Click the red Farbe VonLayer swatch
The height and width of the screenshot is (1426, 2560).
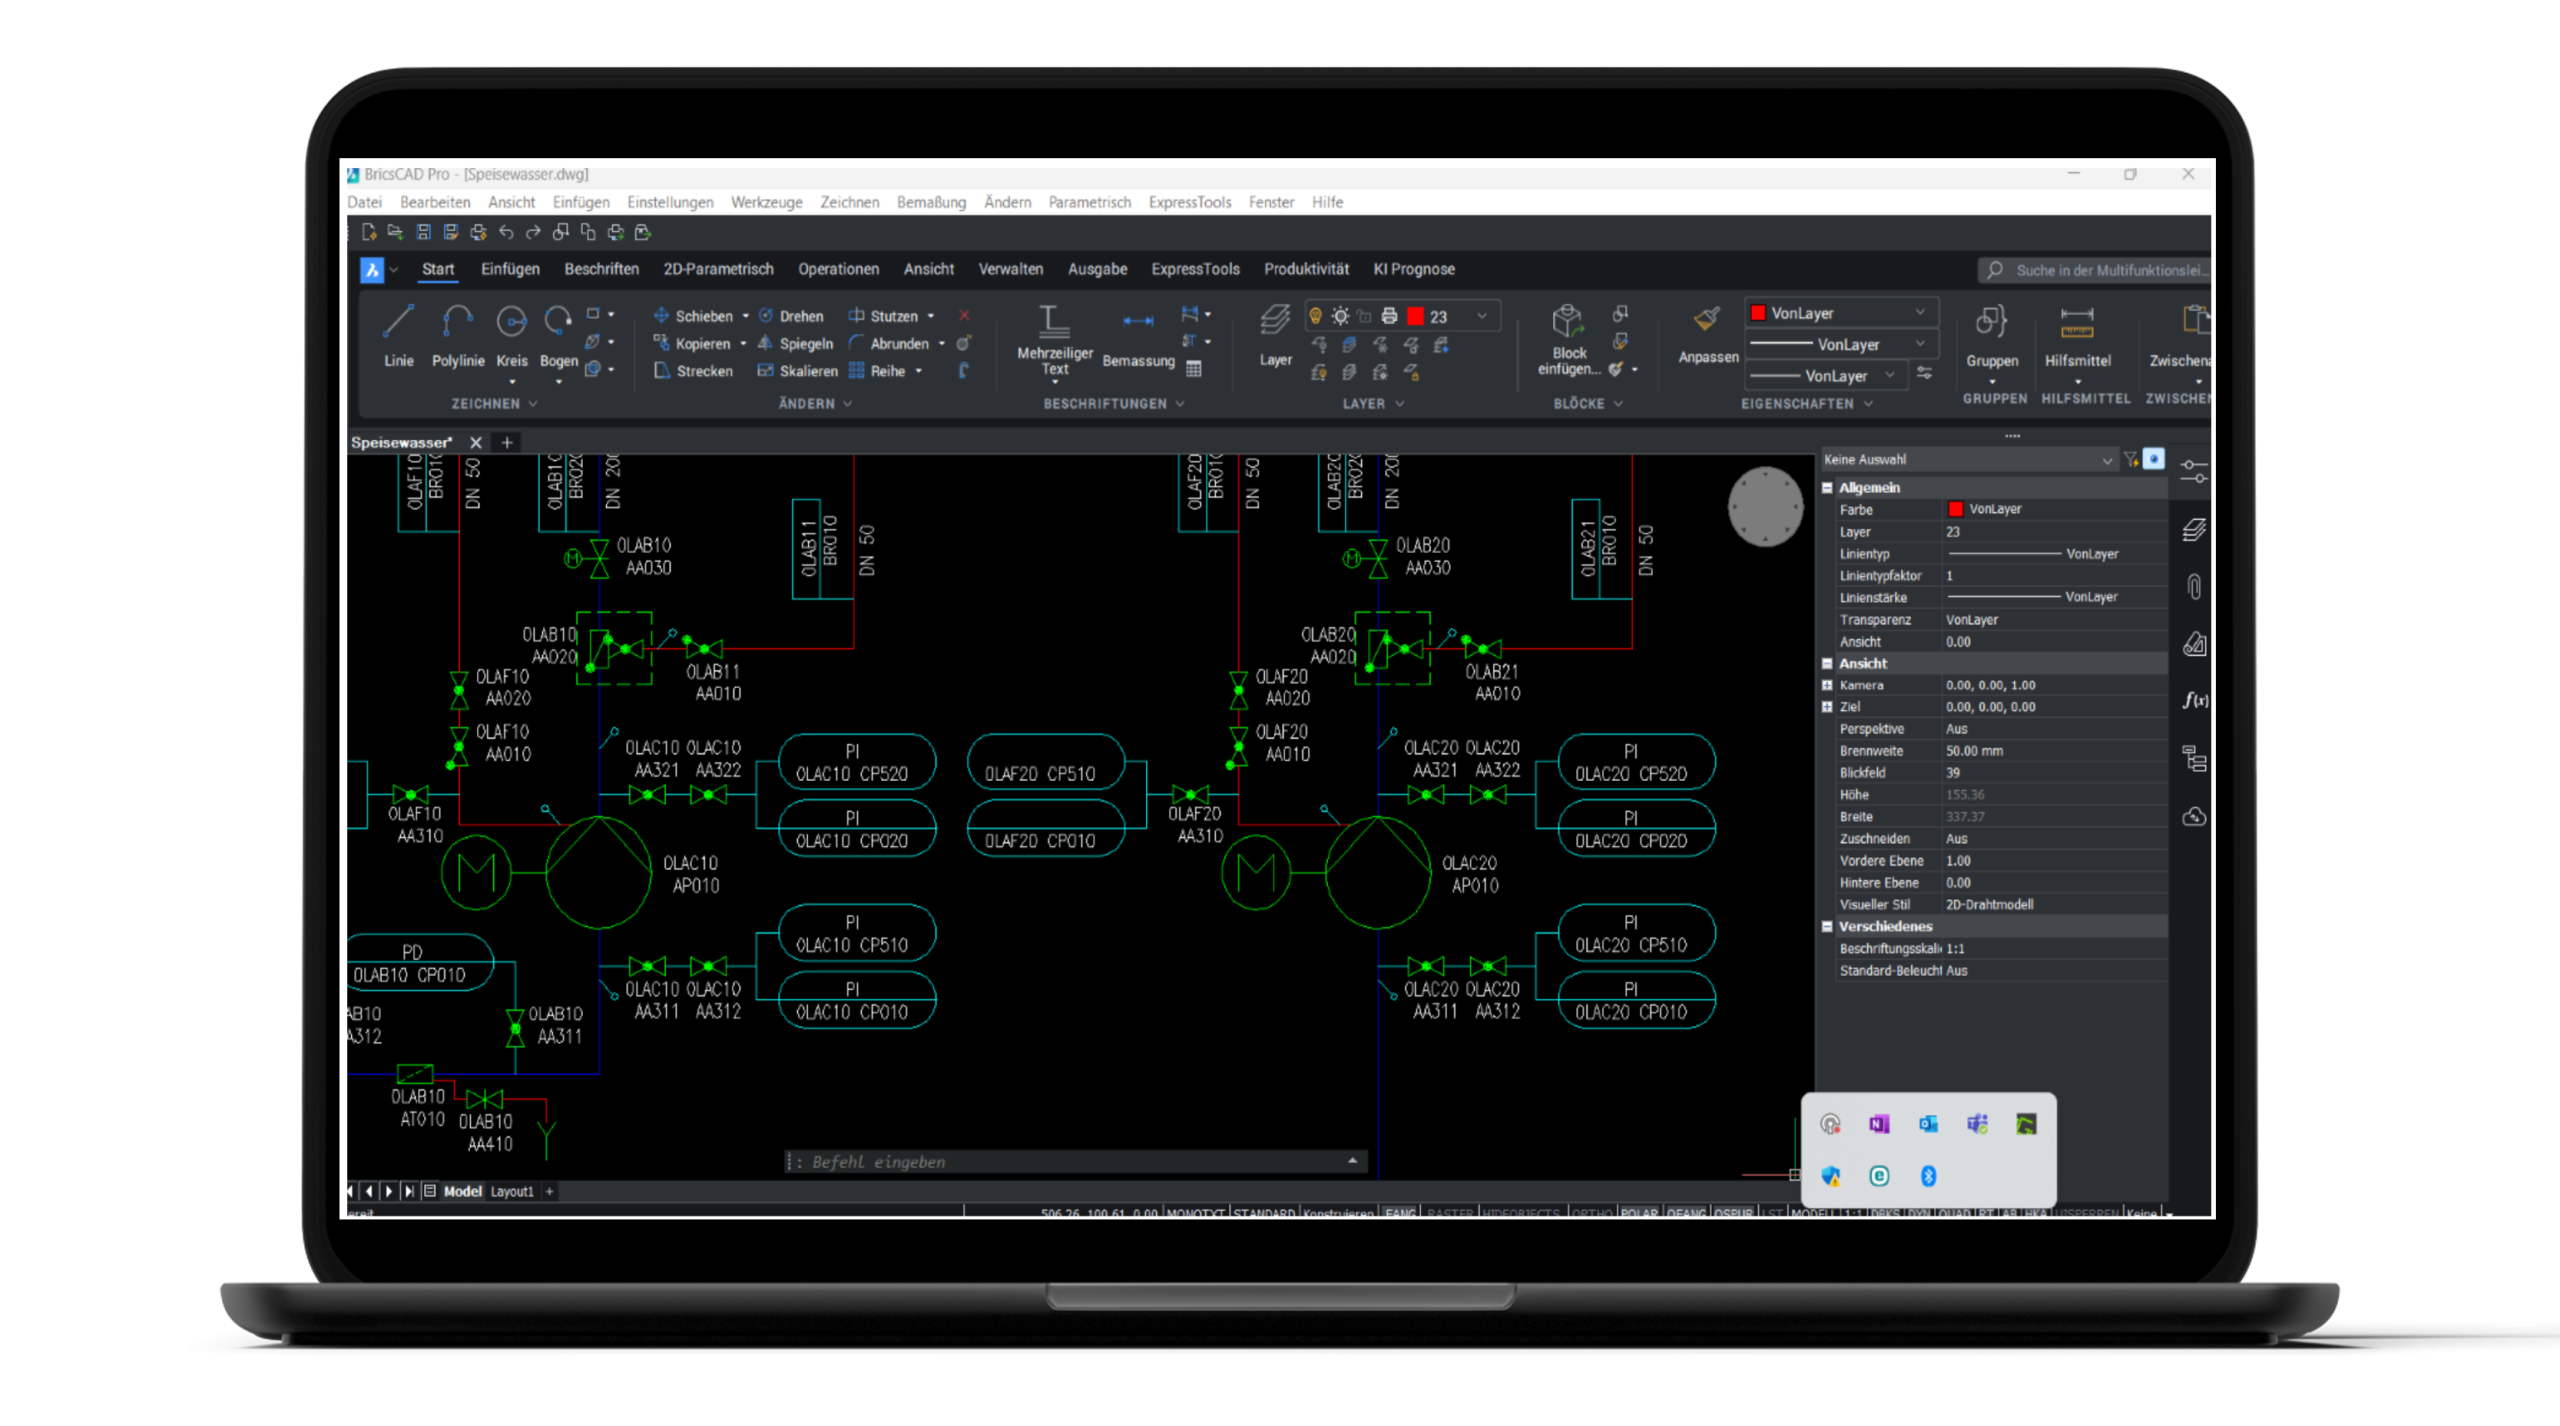tap(1956, 509)
